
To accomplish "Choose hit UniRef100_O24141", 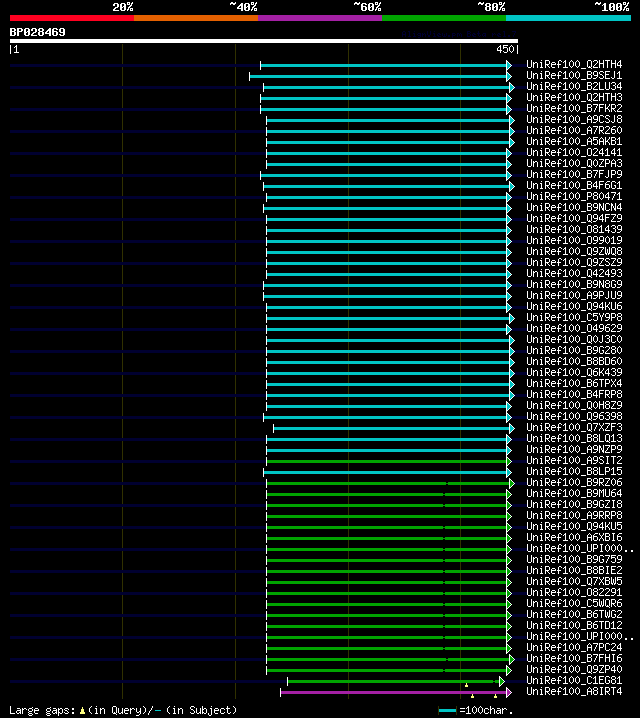I will (574, 152).
